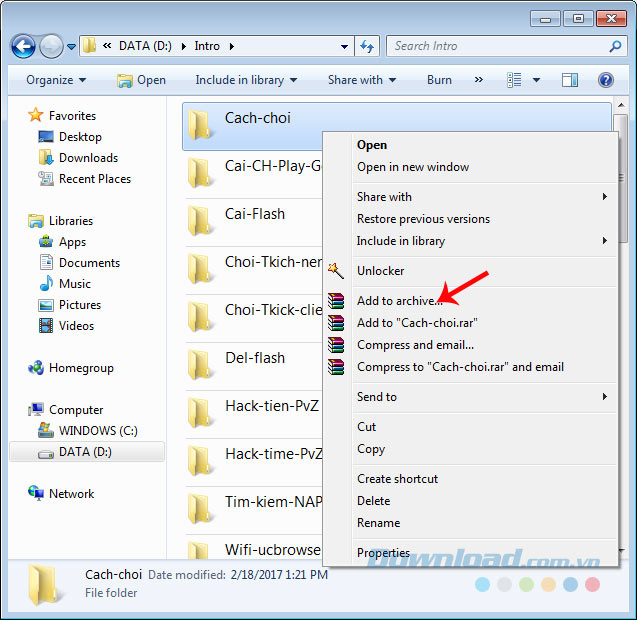Viewport: 637px width, 620px height.
Task: Select the Choi-Tkick-clie folder
Action: [273, 310]
